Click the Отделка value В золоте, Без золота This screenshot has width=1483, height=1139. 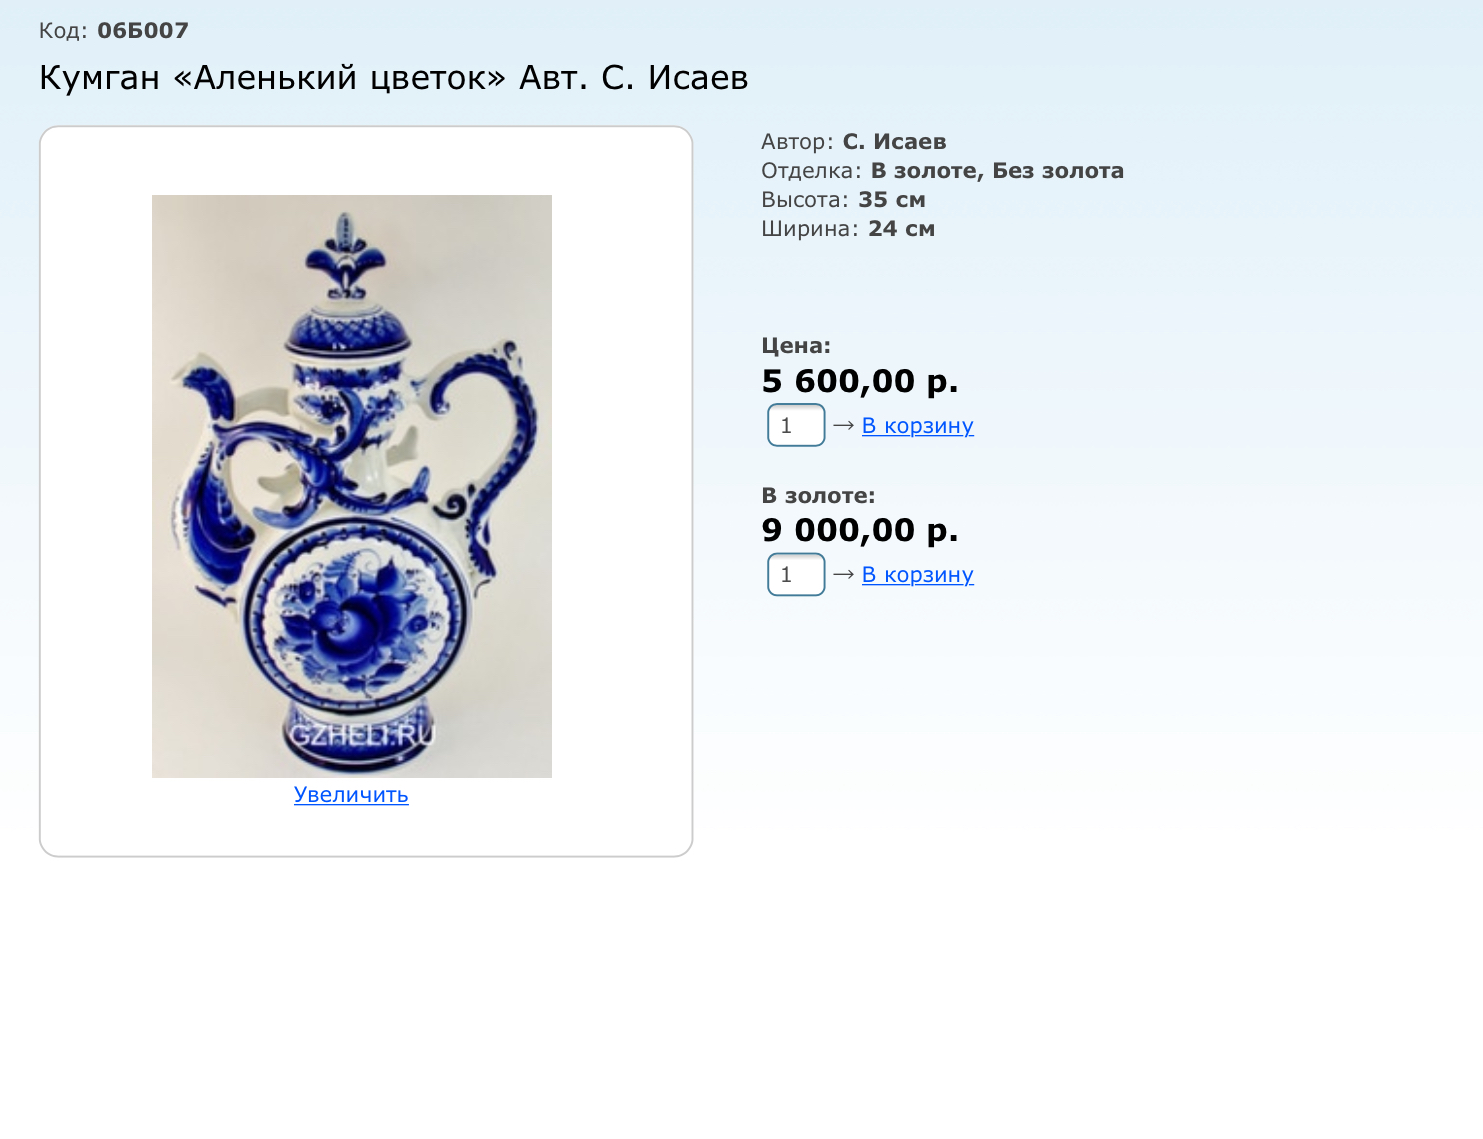coord(997,170)
